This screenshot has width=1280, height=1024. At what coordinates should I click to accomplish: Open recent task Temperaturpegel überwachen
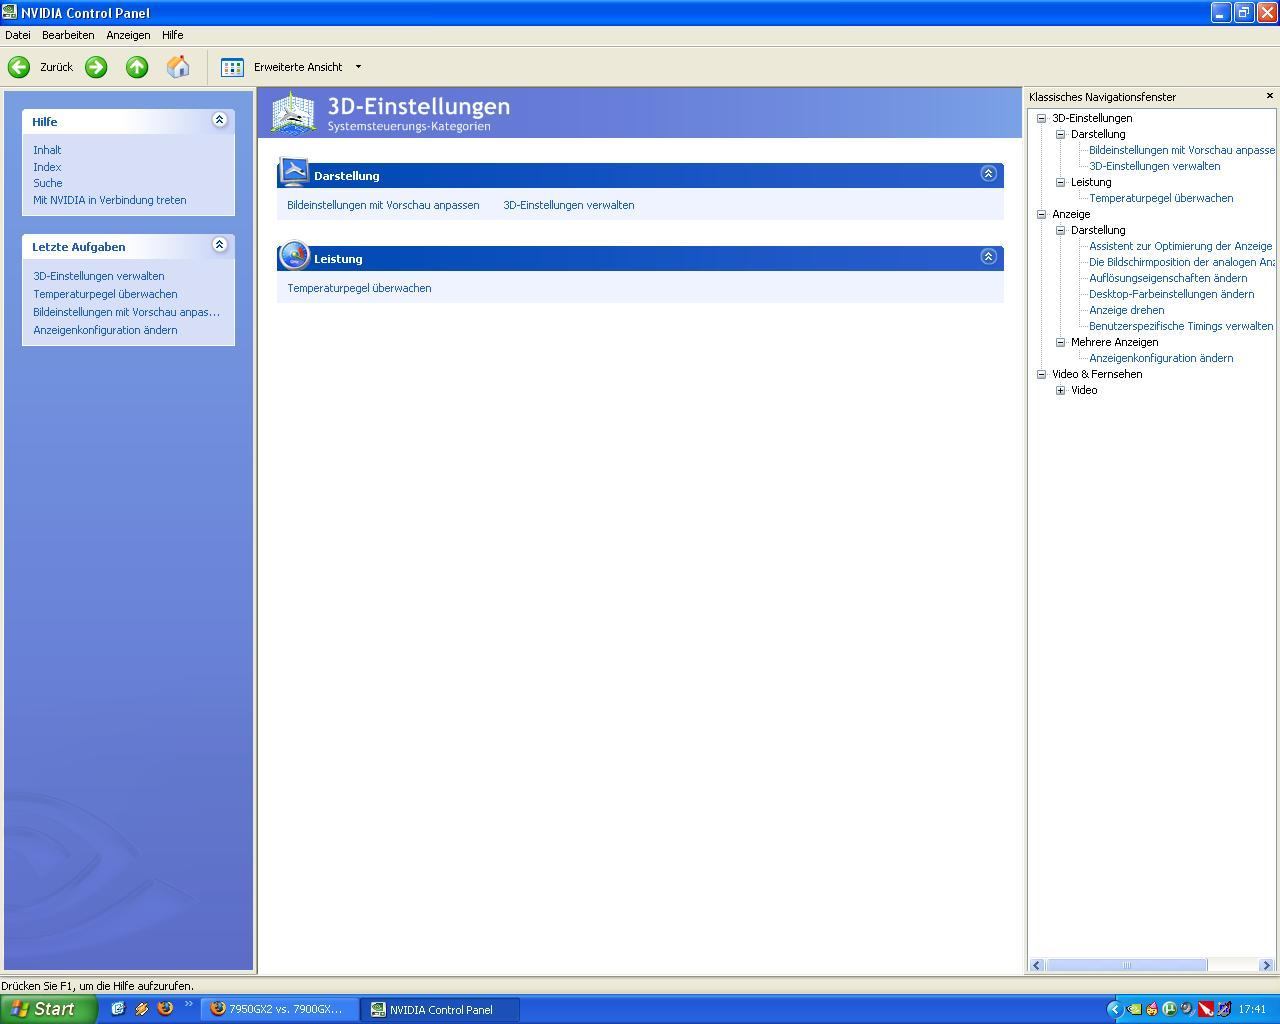(105, 294)
